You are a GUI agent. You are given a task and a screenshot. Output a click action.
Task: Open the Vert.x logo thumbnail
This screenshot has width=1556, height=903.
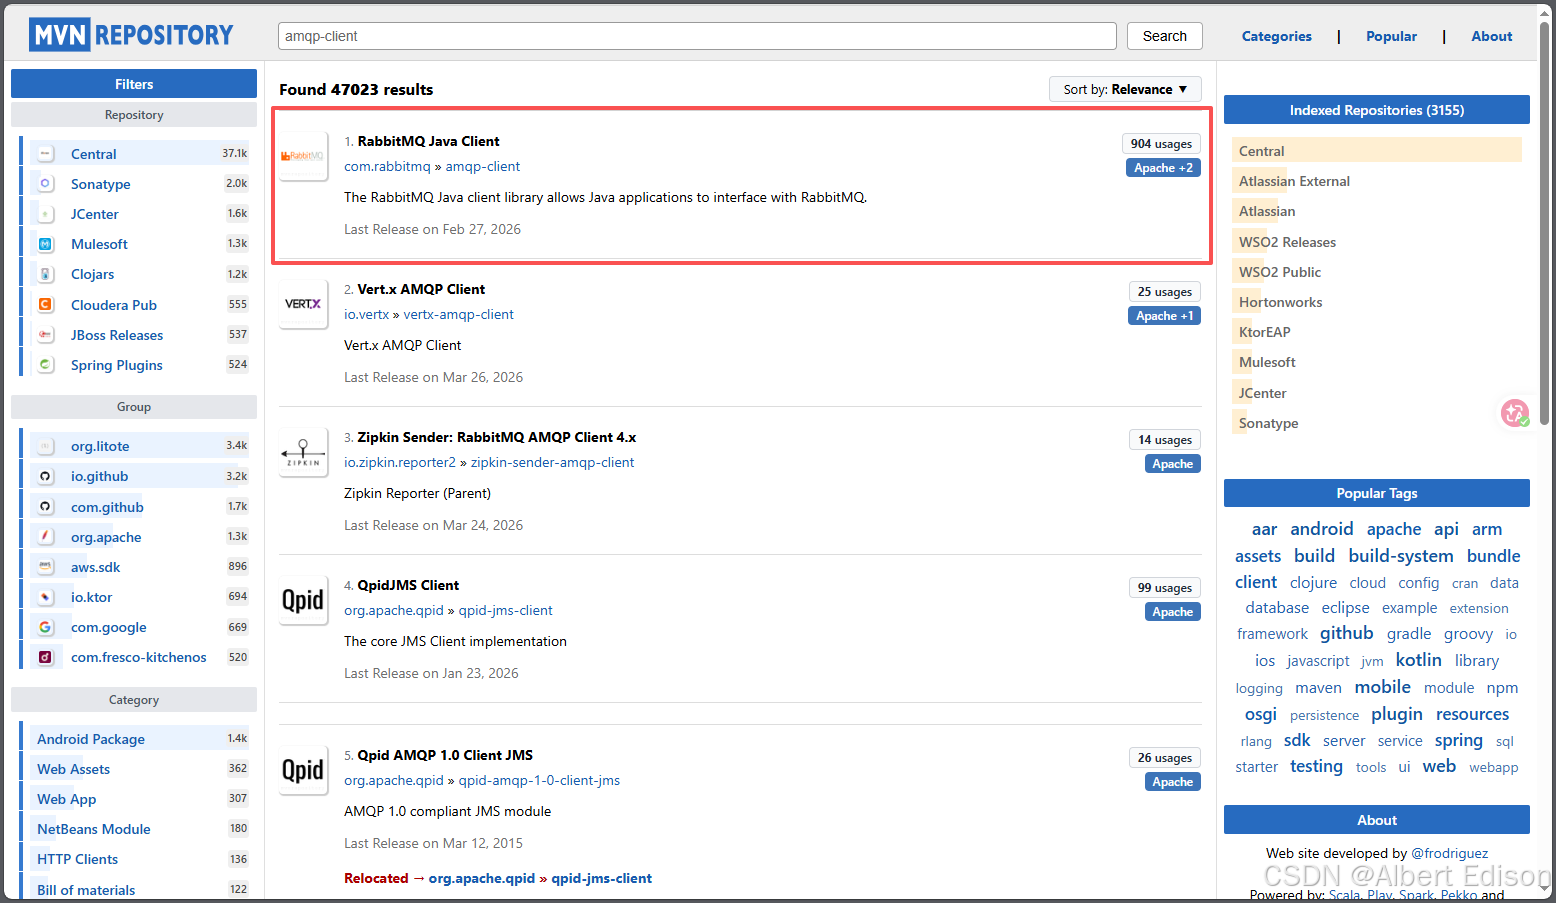(303, 304)
